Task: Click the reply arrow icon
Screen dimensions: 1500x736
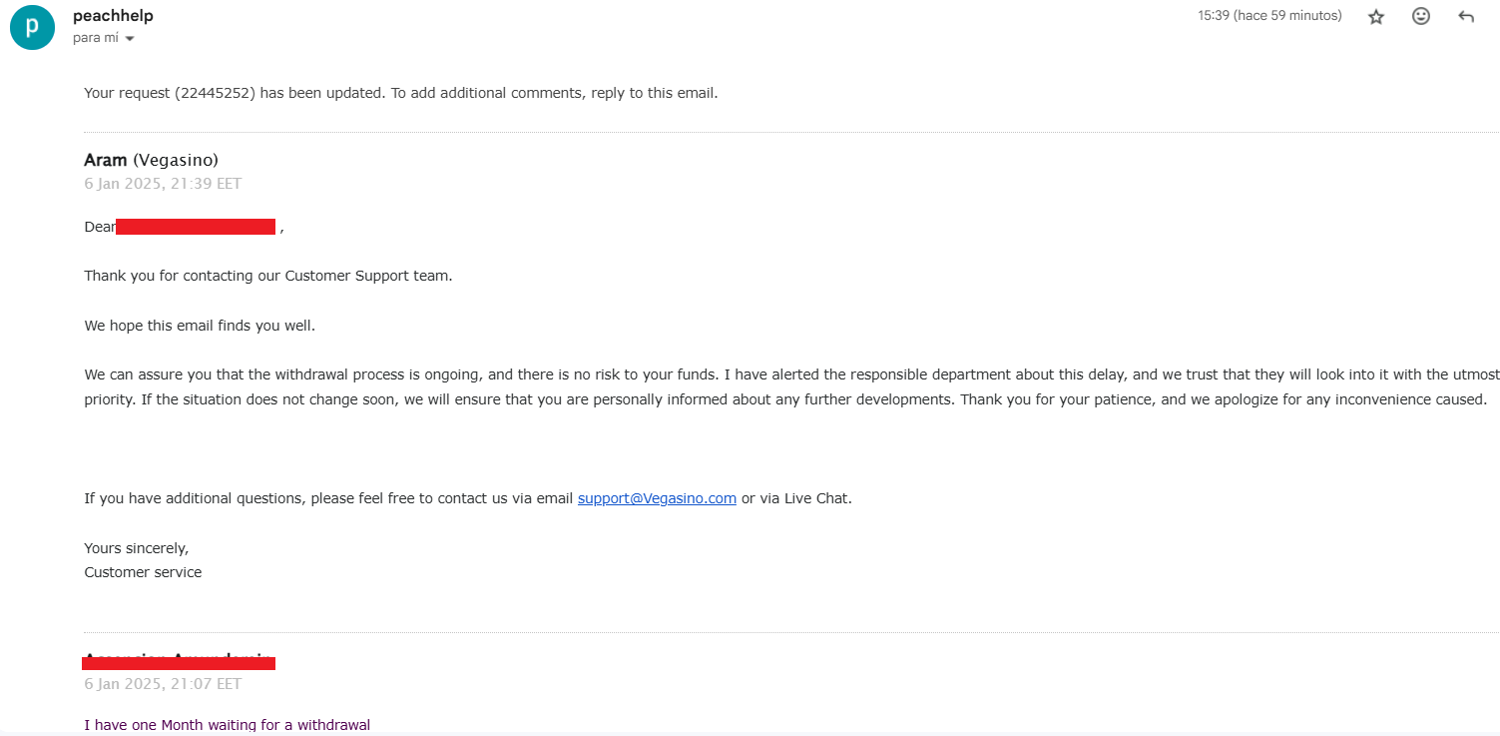Action: pos(1466,17)
